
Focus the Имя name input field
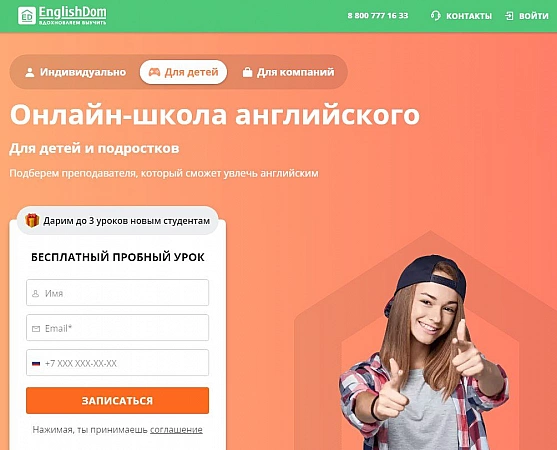tap(118, 292)
